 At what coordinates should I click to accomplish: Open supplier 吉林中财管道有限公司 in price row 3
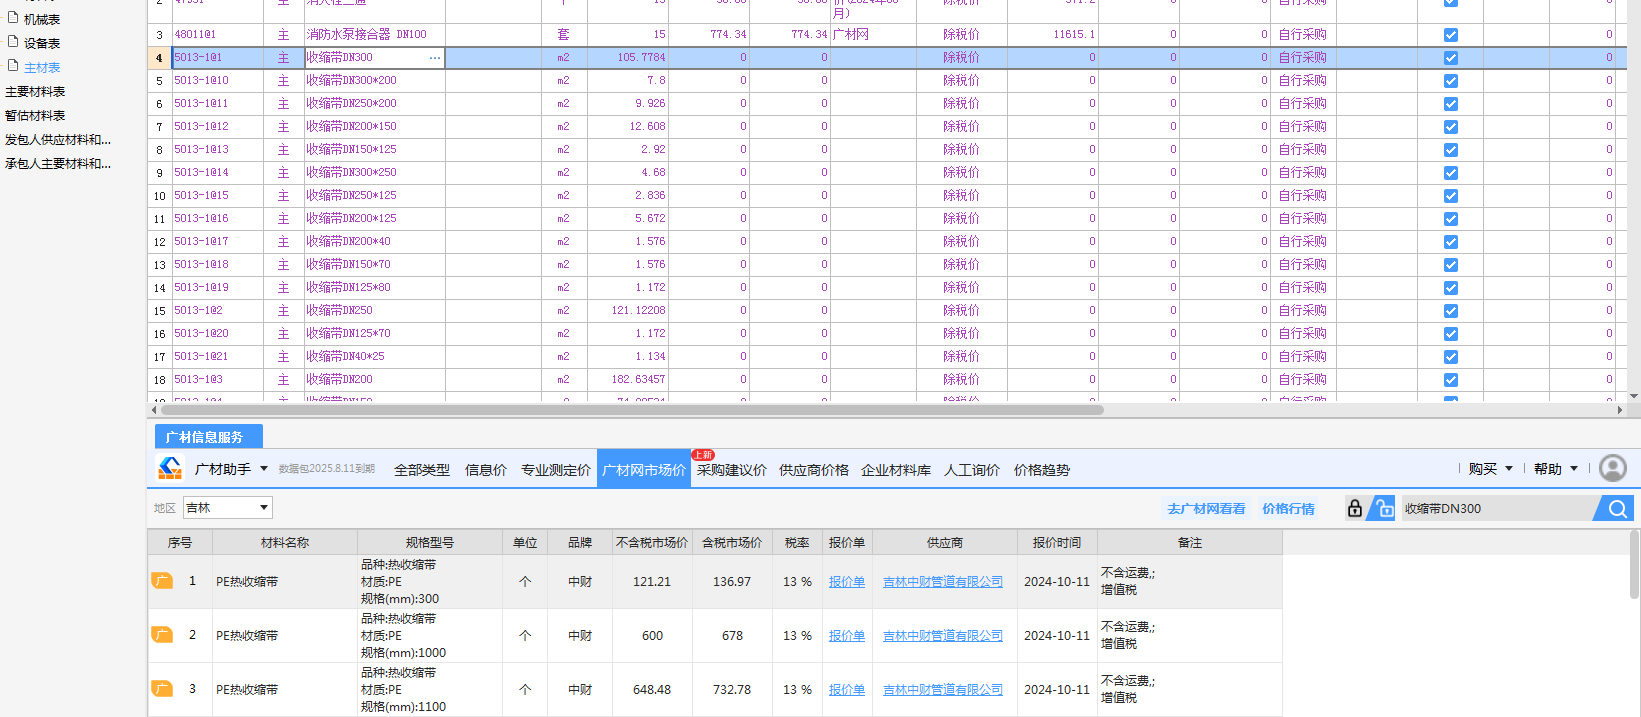point(943,690)
